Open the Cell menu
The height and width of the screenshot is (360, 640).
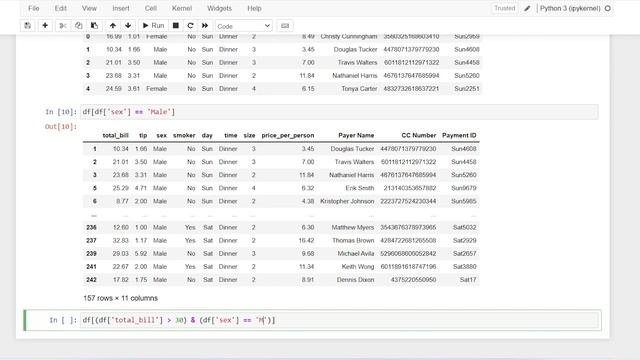click(151, 8)
